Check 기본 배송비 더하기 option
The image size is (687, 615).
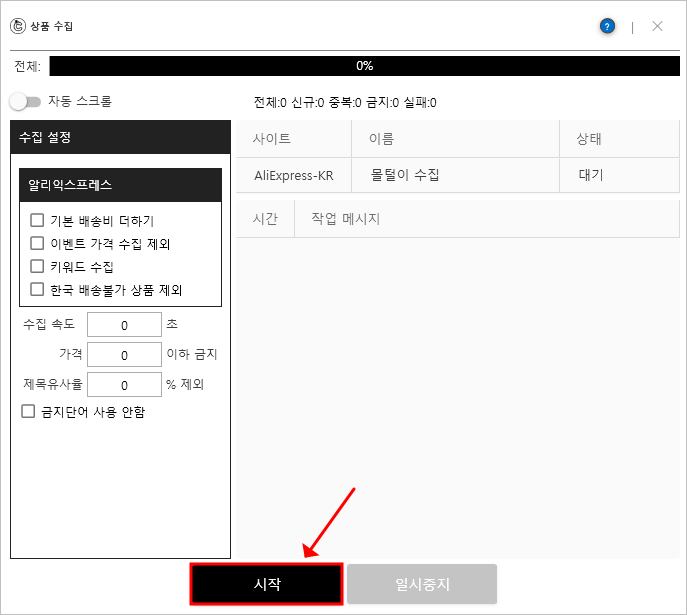[37, 220]
